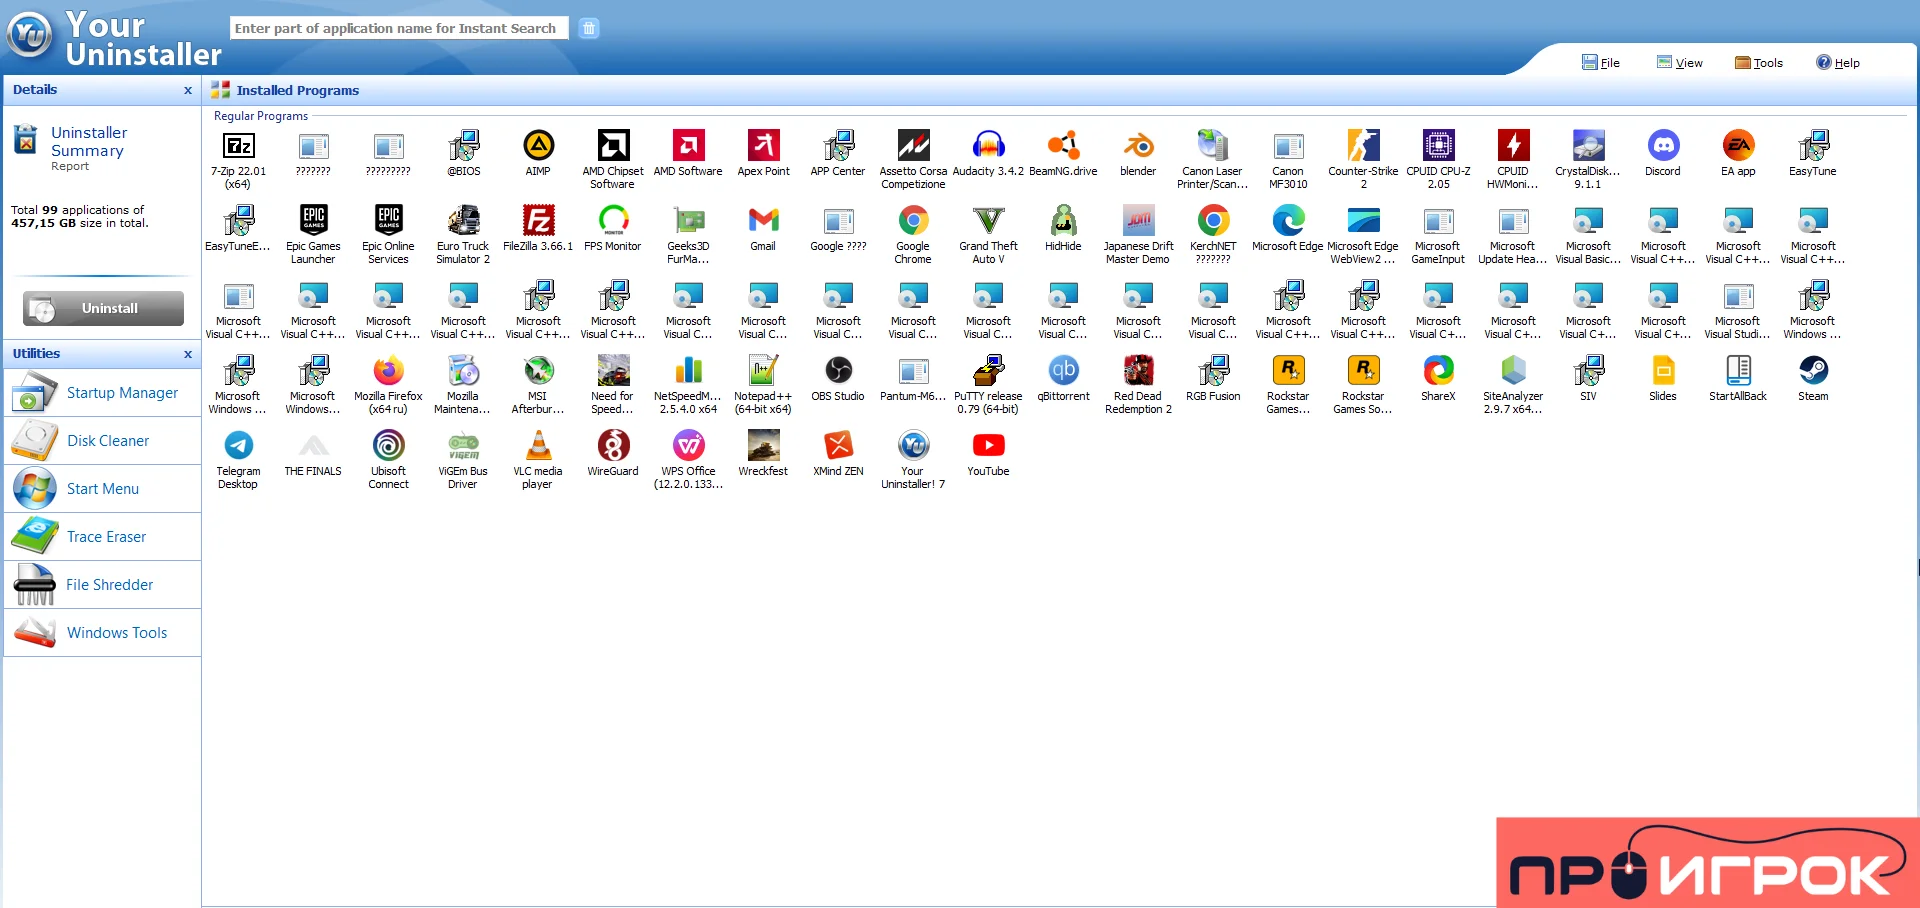This screenshot has height=908, width=1920.
Task: Open Windows Tools utility
Action: tap(102, 633)
